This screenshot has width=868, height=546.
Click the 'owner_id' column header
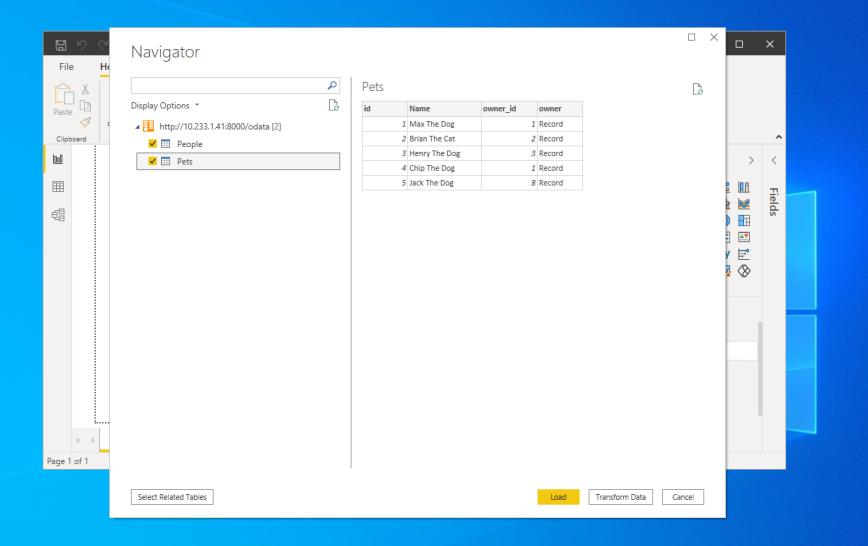pyautogui.click(x=509, y=109)
